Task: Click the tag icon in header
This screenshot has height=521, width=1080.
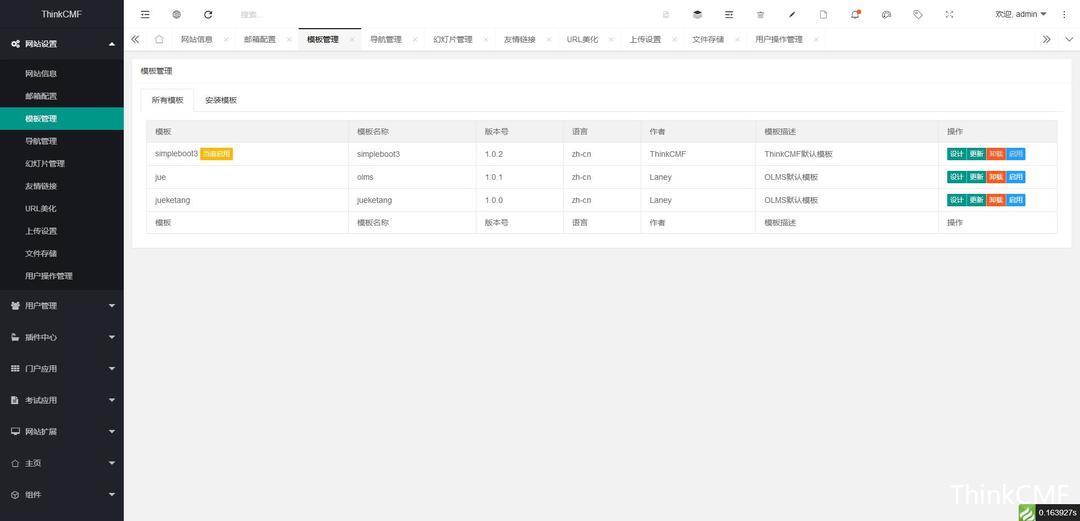Action: pyautogui.click(x=918, y=14)
